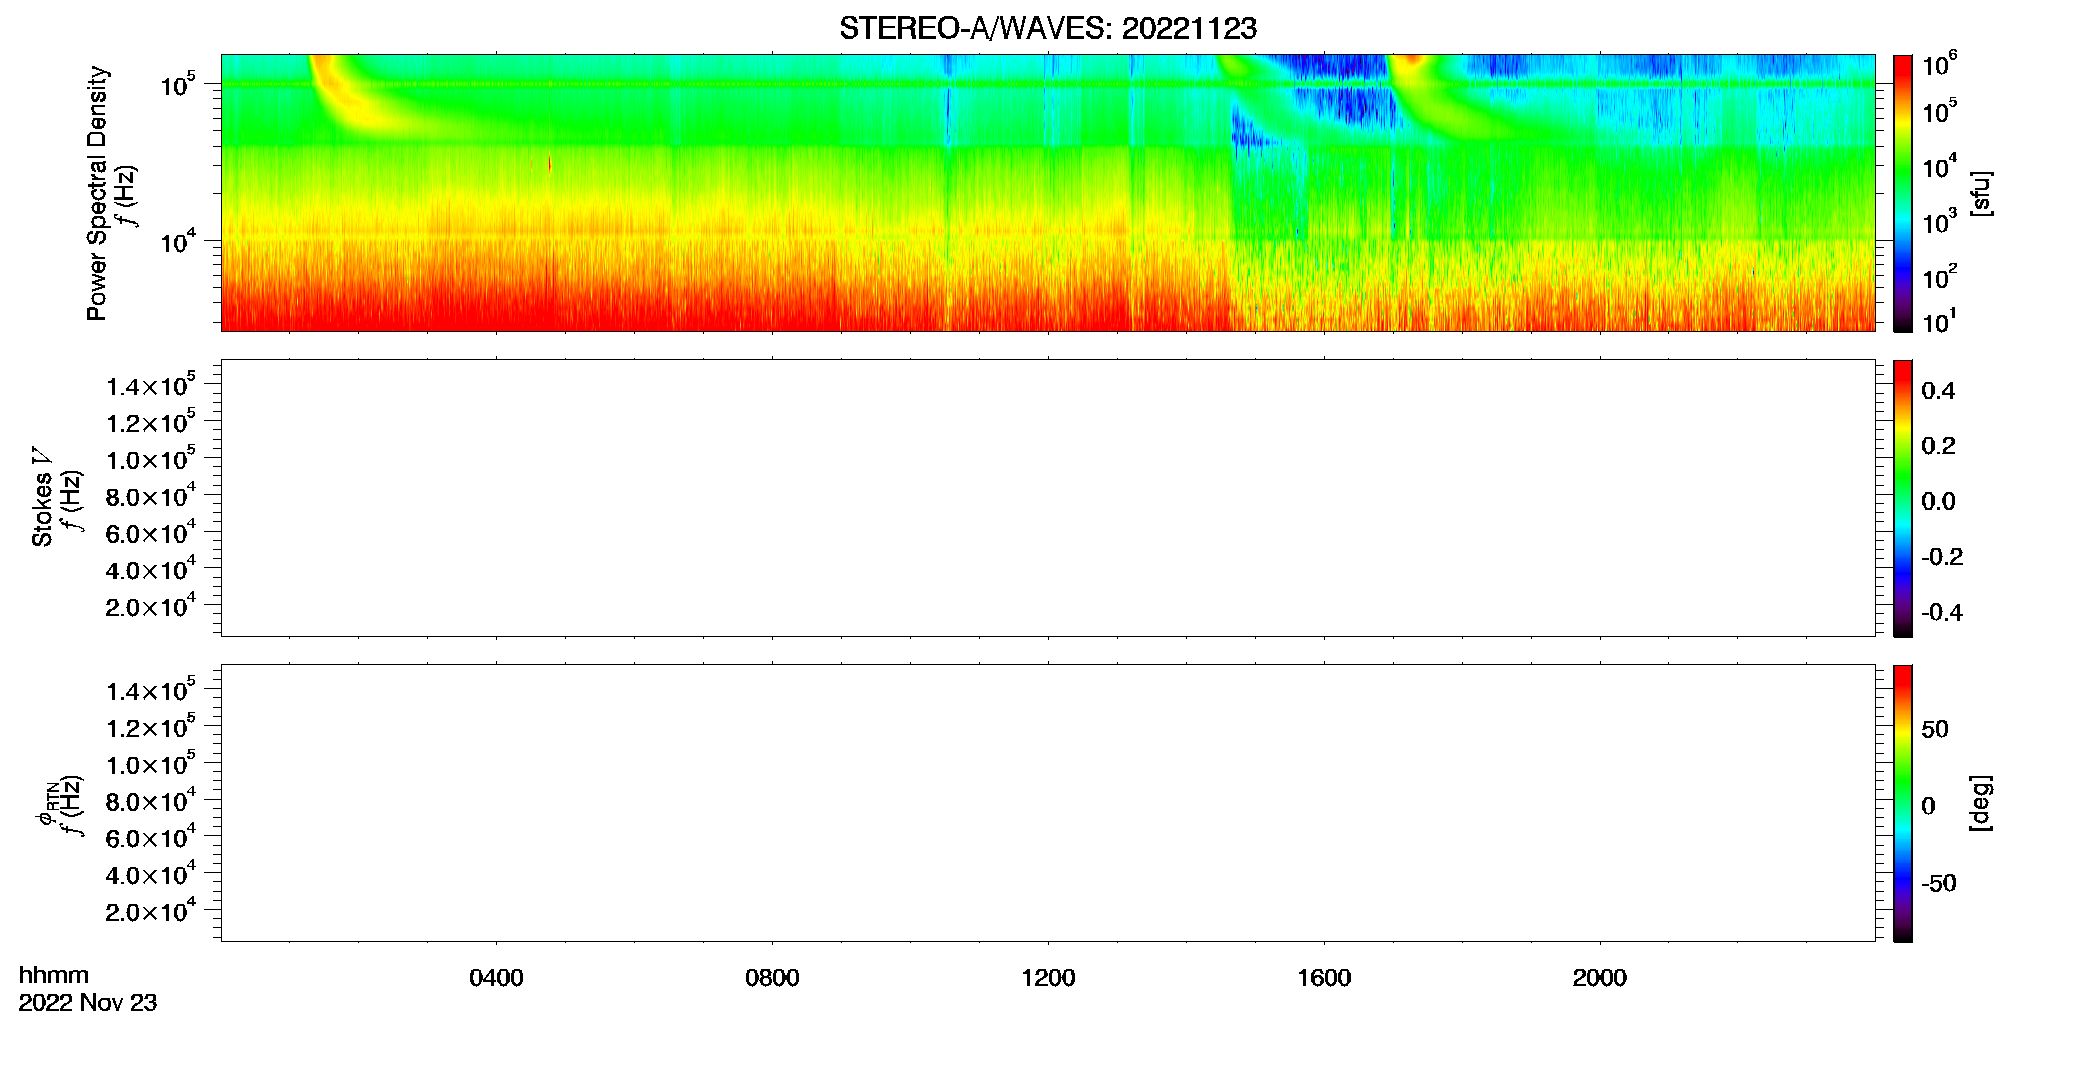
Task: Select the date text "2022 Nov 23"
Action: [x=88, y=1003]
